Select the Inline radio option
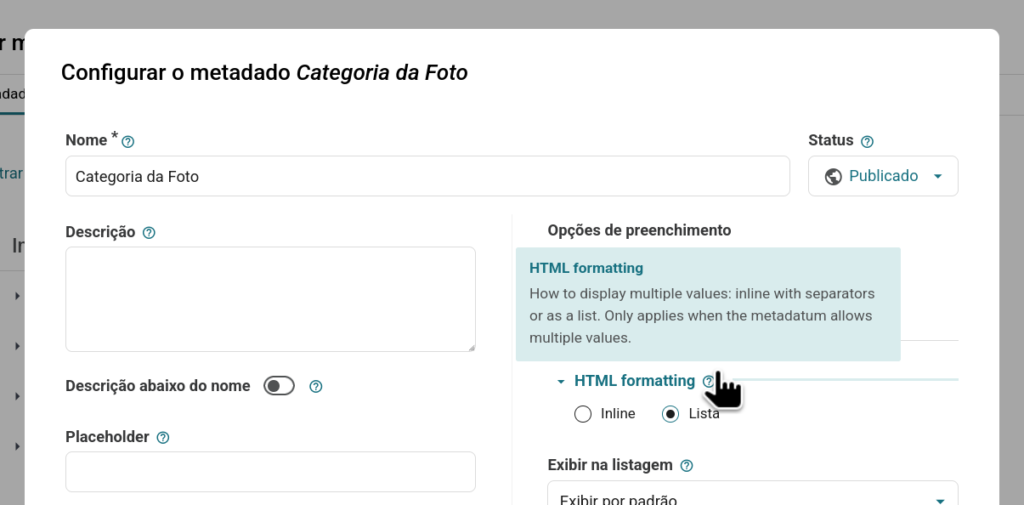Viewport: 1024px width, 505px height. point(583,414)
